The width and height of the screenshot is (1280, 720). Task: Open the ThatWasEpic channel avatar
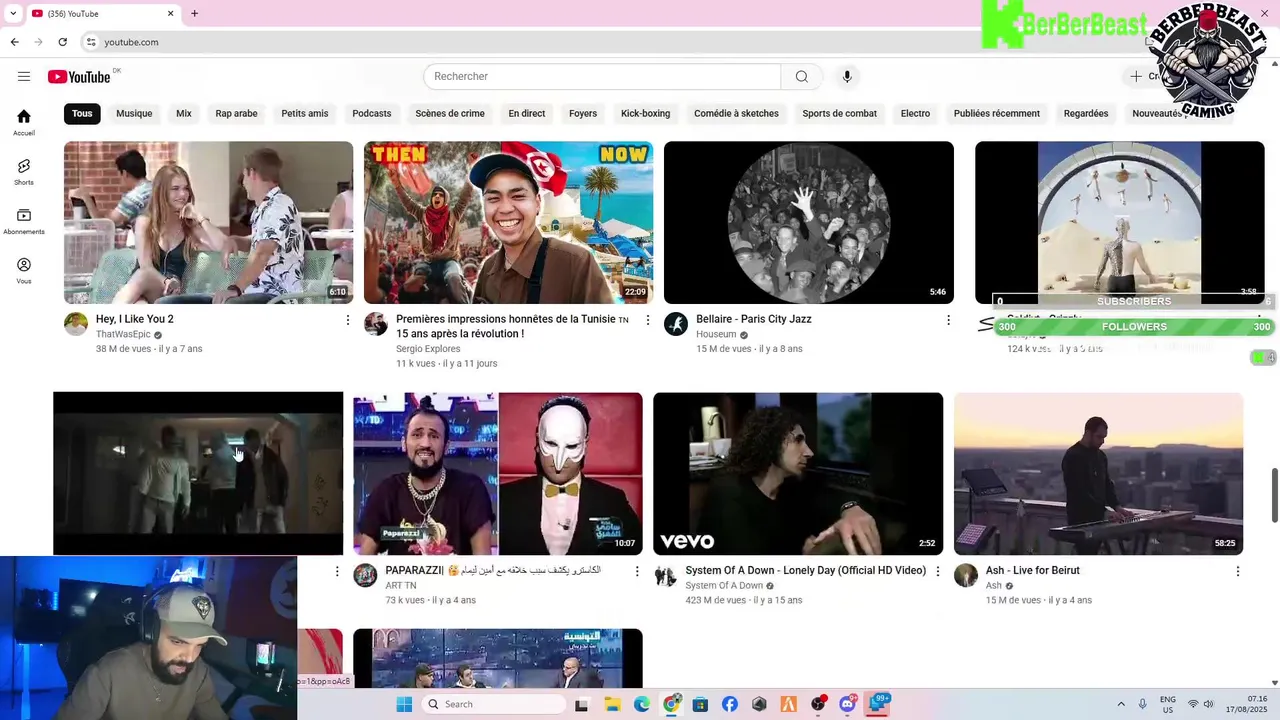76,324
